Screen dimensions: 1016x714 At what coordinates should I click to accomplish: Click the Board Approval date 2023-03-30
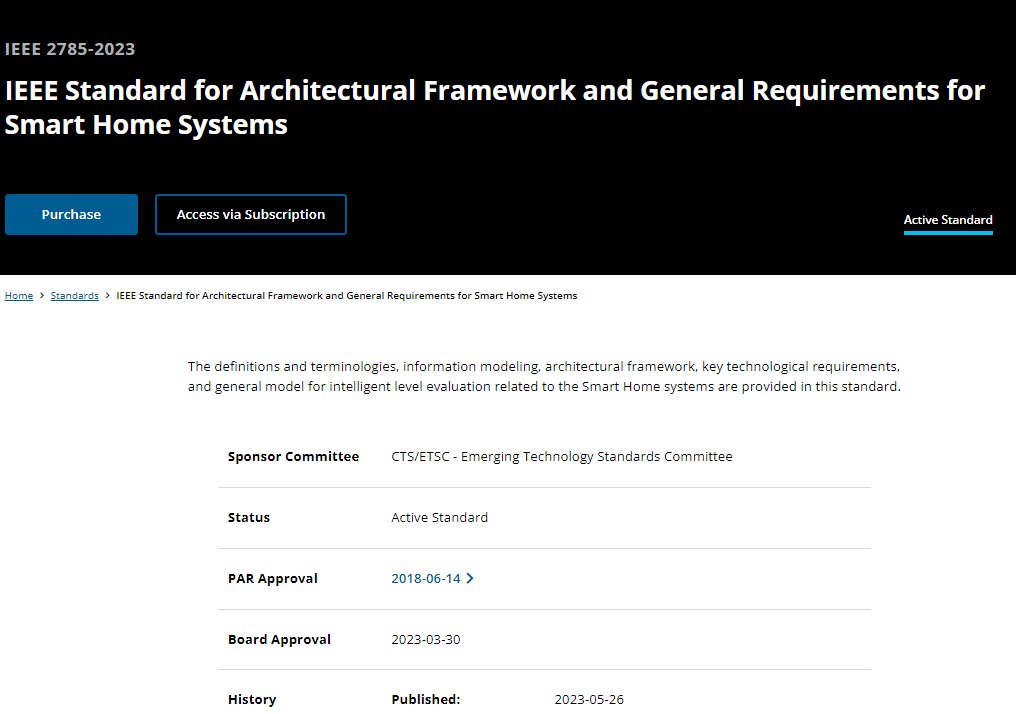pos(426,639)
